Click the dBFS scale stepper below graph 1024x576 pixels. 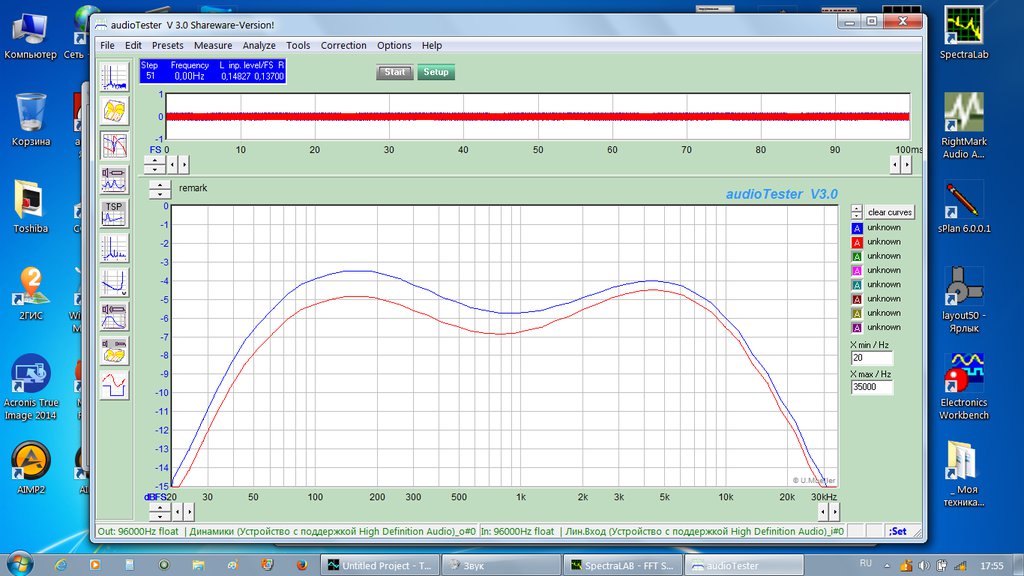[160, 512]
